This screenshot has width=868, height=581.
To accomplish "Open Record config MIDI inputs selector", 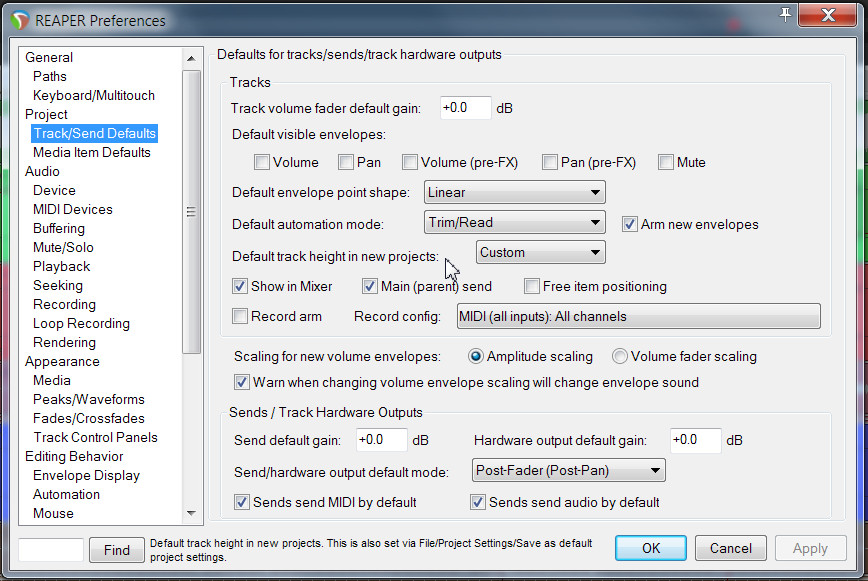I will pos(638,316).
